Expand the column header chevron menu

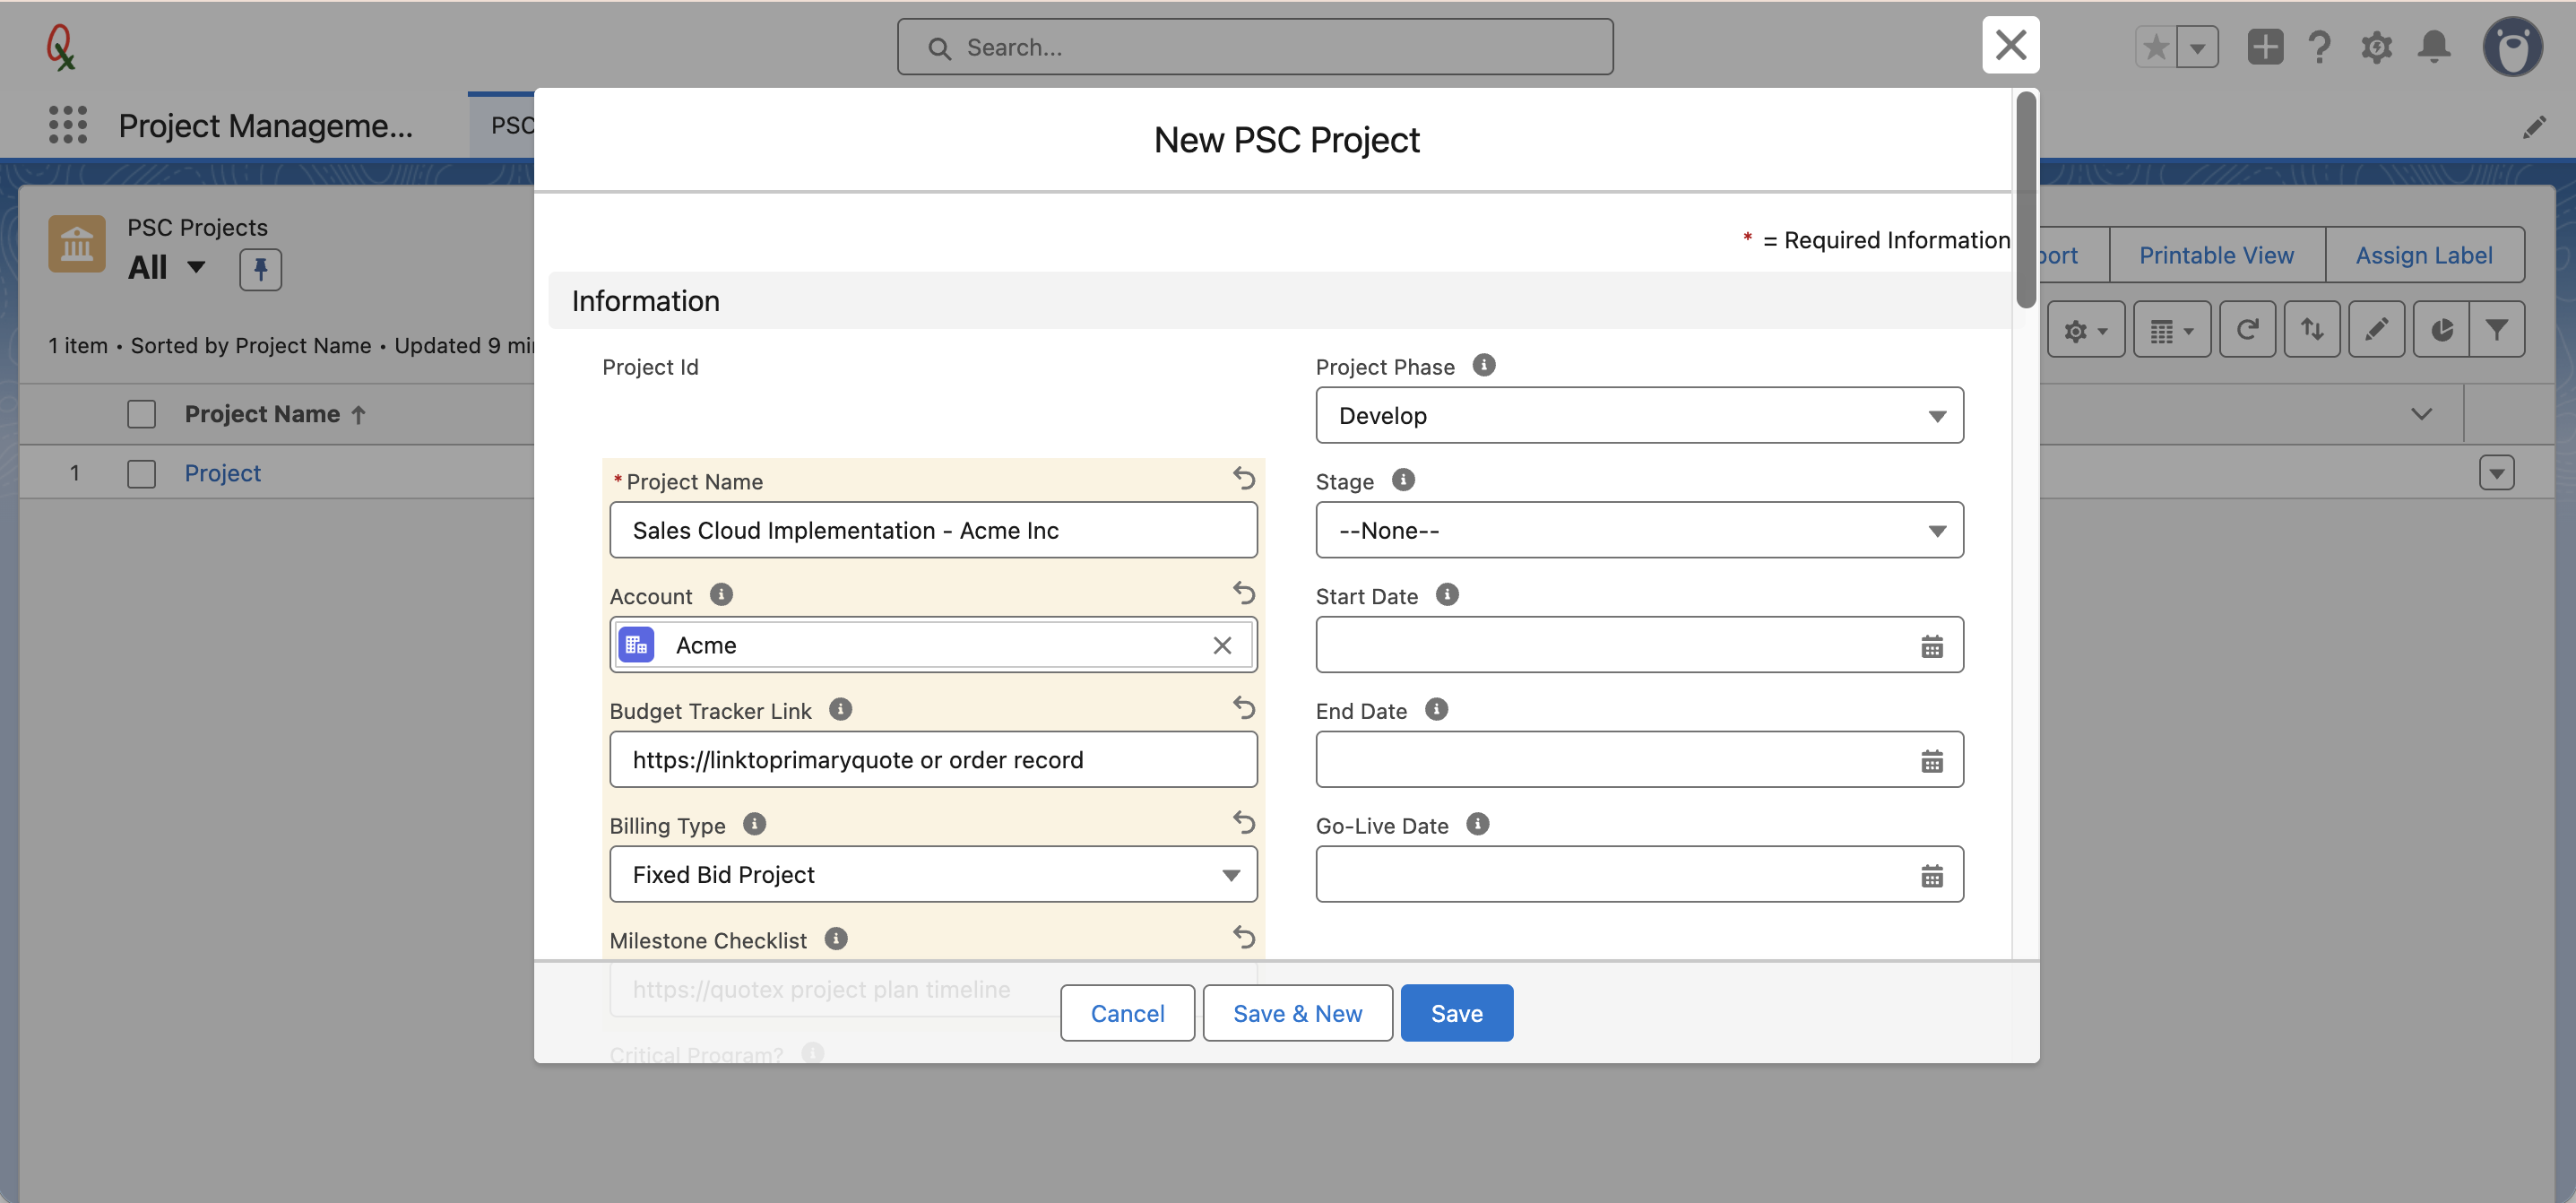[2420, 414]
